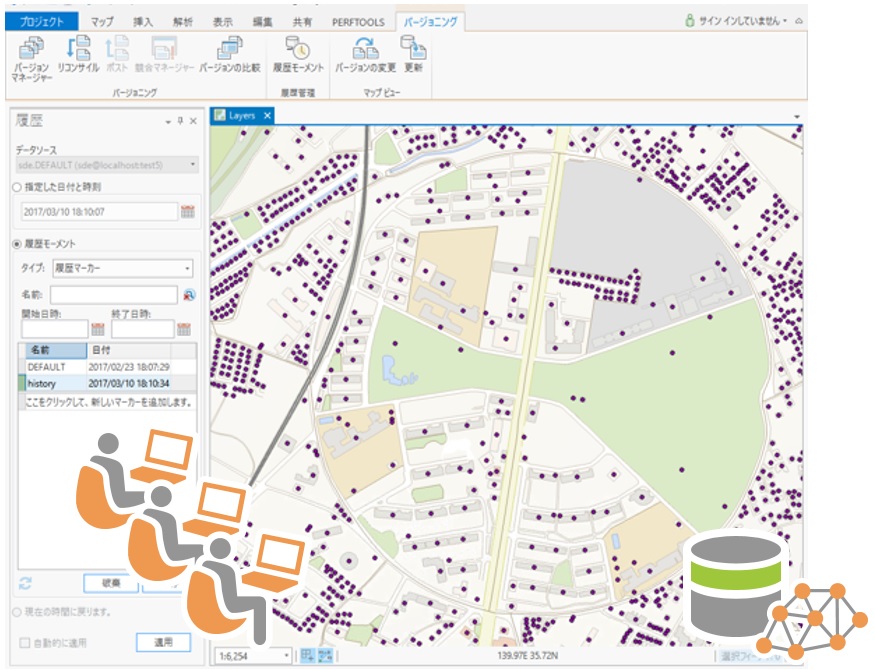Select the 履歴モーメント radio button
Image resolution: width=875 pixels, height=670 pixels.
[x=17, y=244]
